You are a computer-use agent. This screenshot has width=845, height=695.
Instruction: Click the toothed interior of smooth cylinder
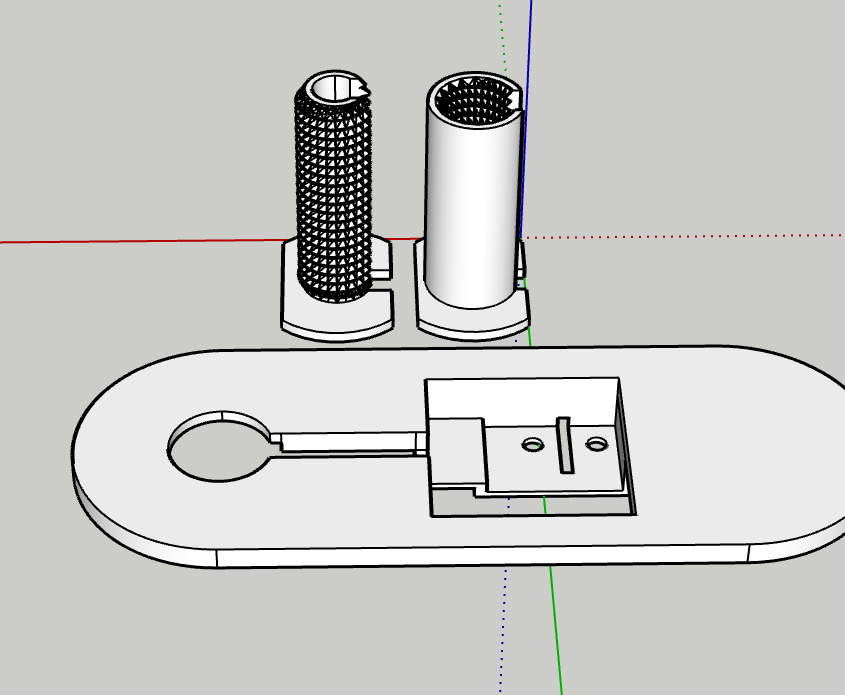473,100
